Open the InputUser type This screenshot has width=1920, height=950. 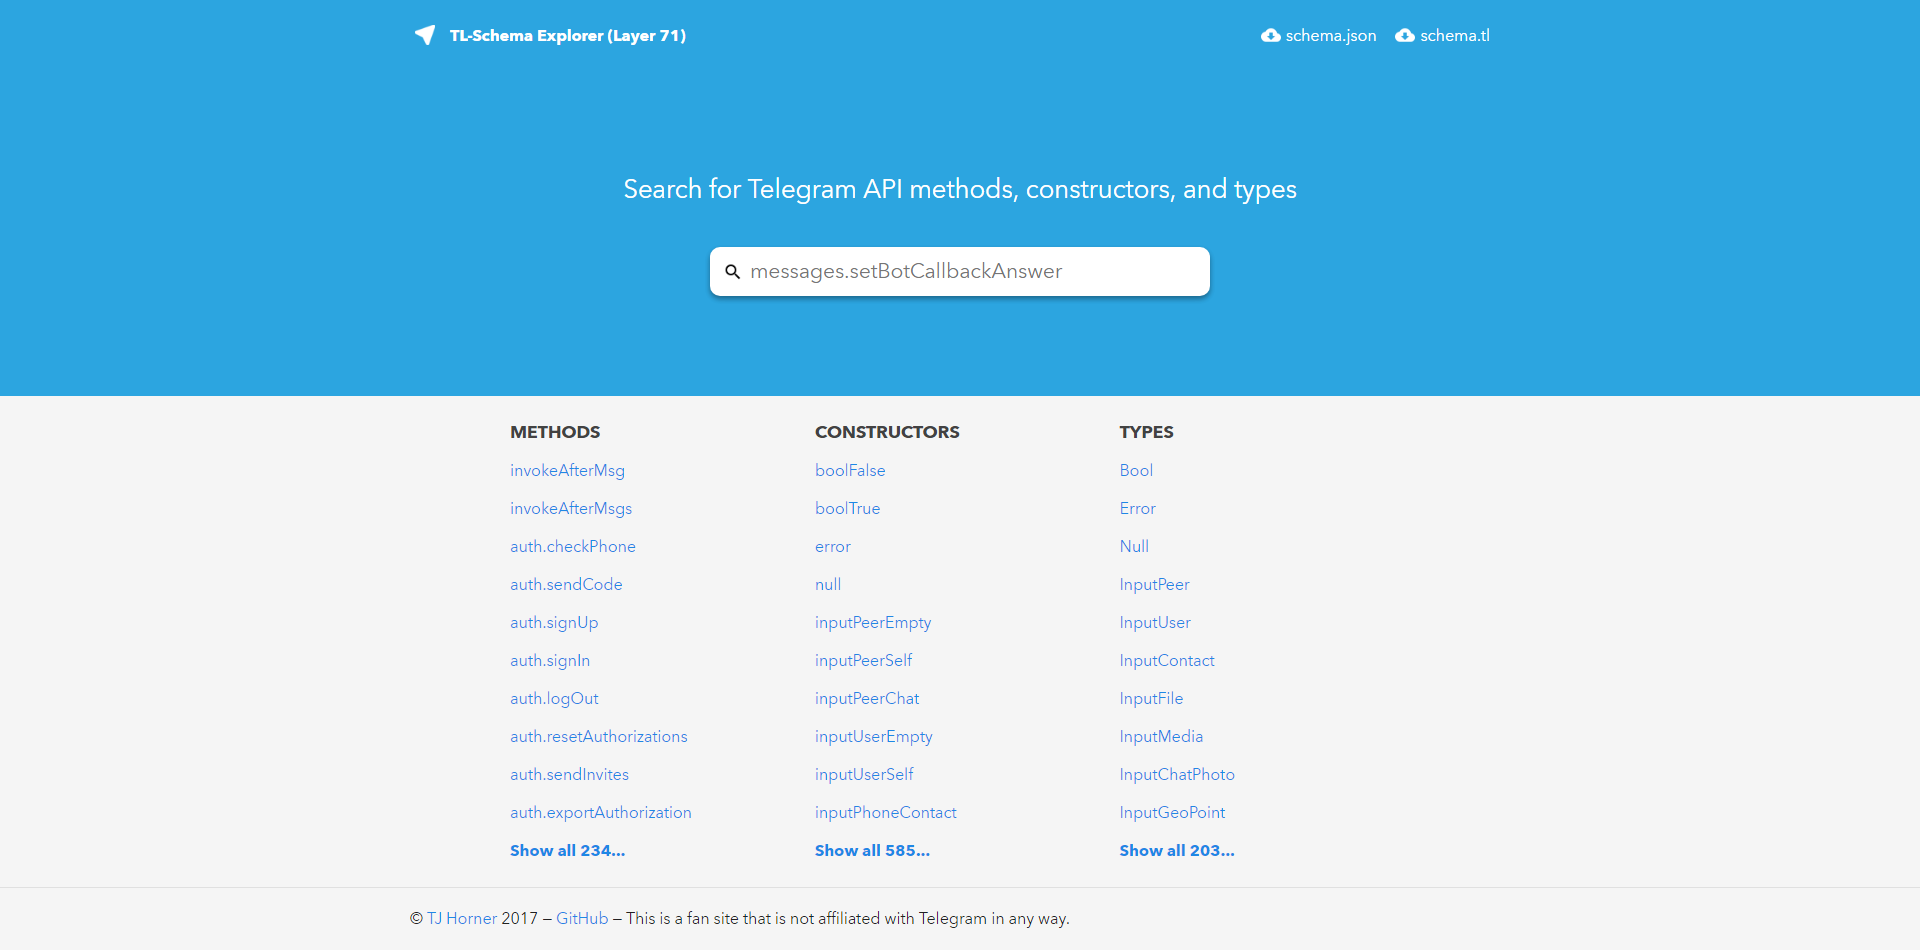[1155, 622]
